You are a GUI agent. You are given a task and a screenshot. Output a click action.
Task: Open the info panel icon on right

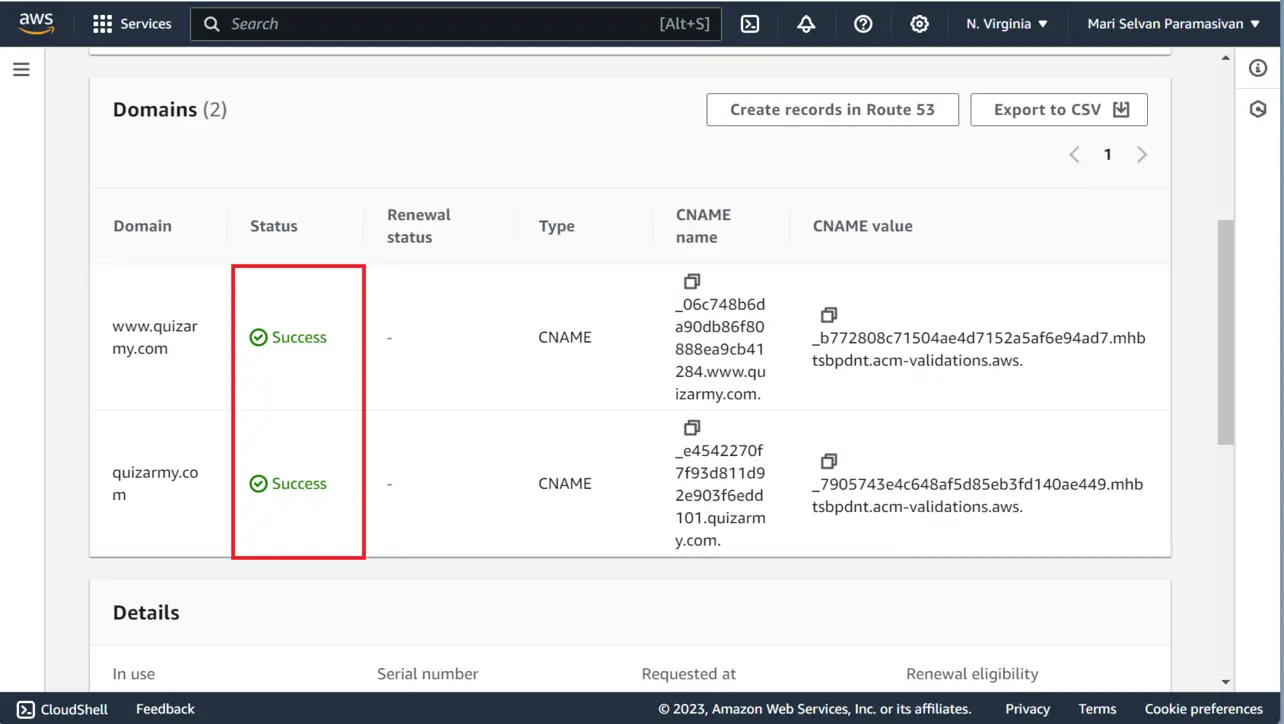coord(1259,69)
